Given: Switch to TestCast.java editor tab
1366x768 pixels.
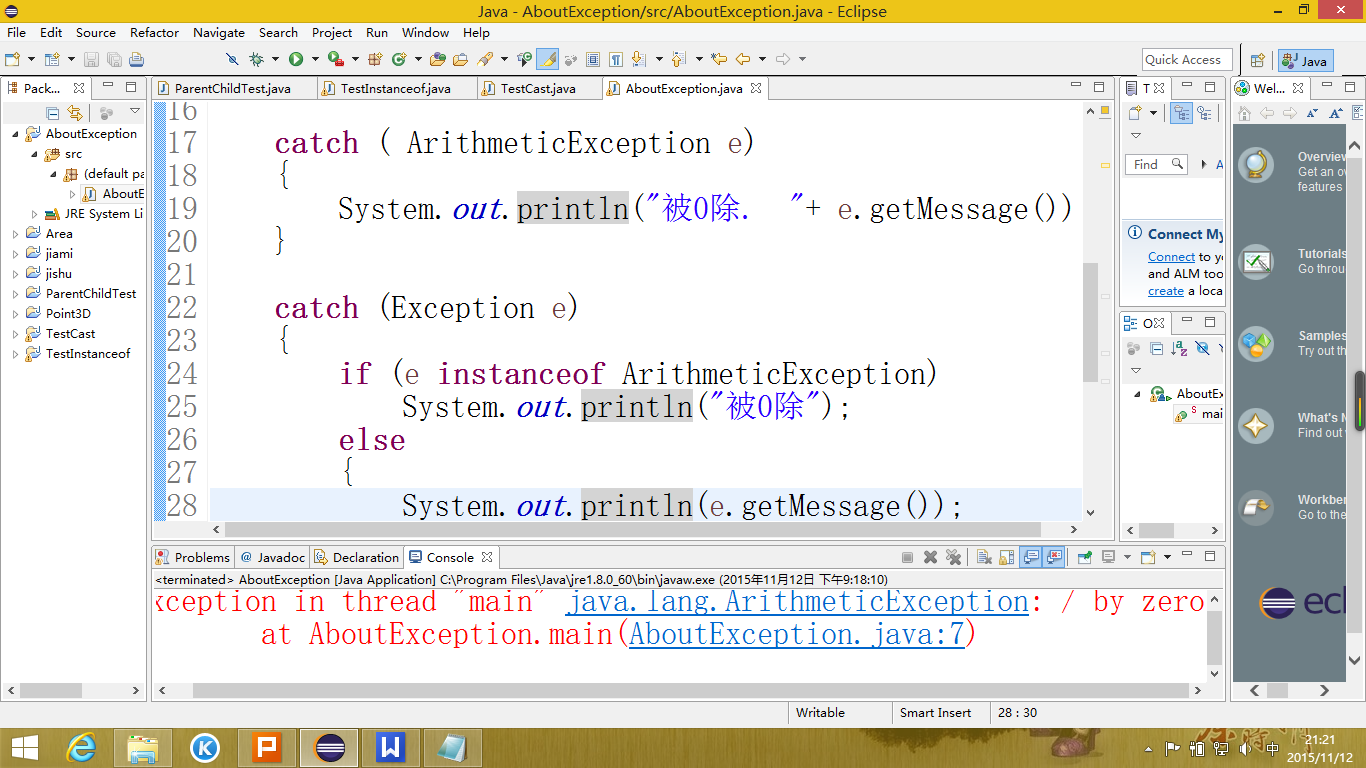Looking at the screenshot, I should pos(538,88).
